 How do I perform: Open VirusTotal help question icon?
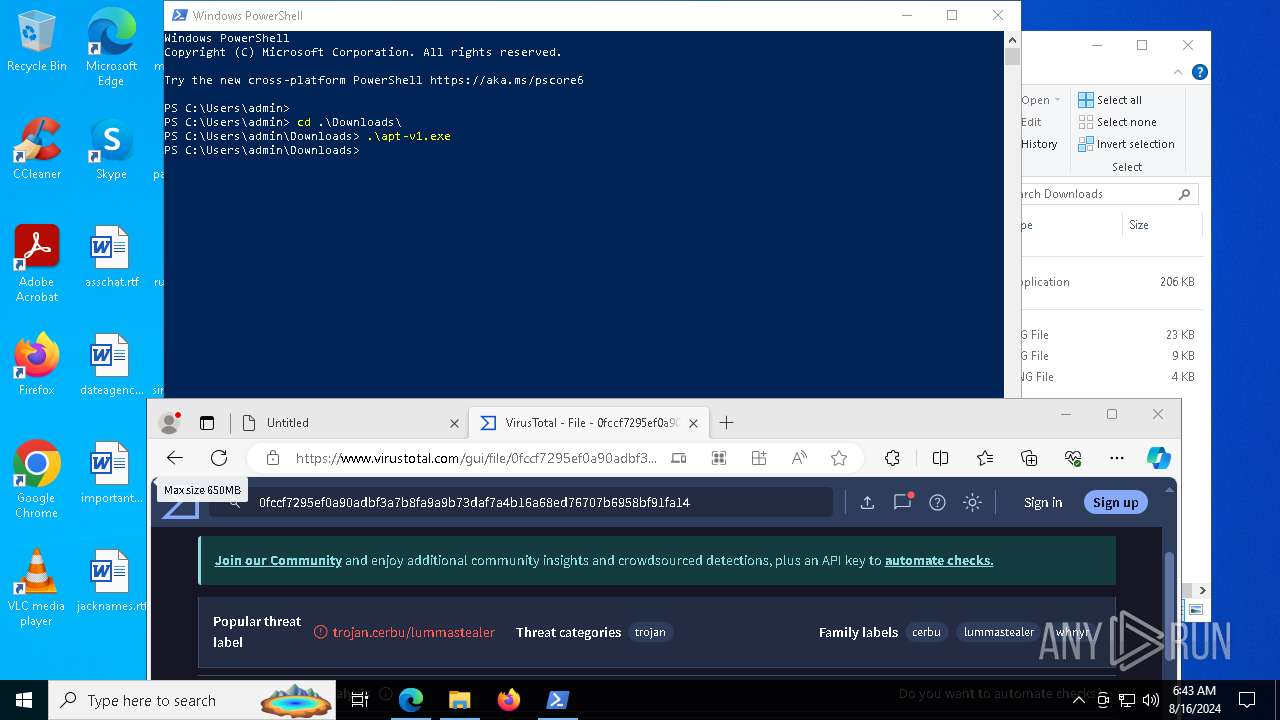[937, 502]
